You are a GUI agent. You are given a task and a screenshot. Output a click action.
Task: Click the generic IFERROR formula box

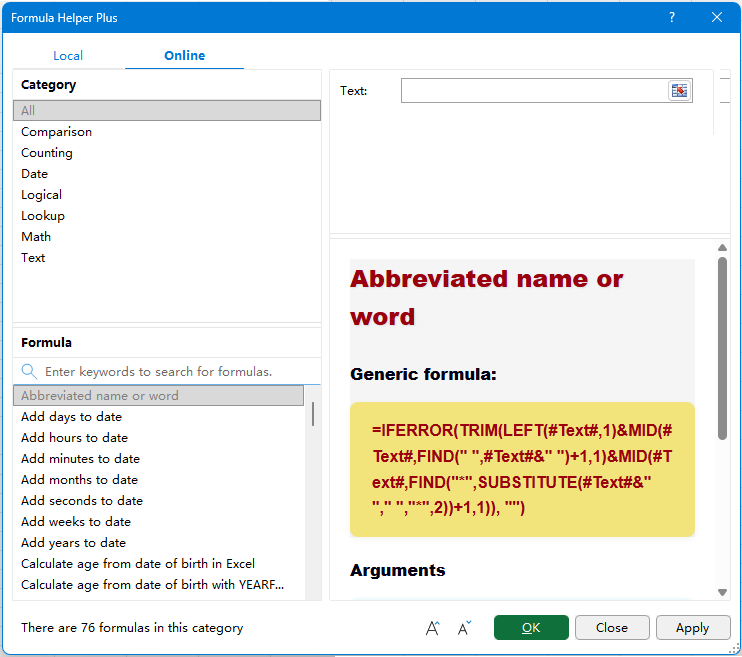[x=522, y=469]
